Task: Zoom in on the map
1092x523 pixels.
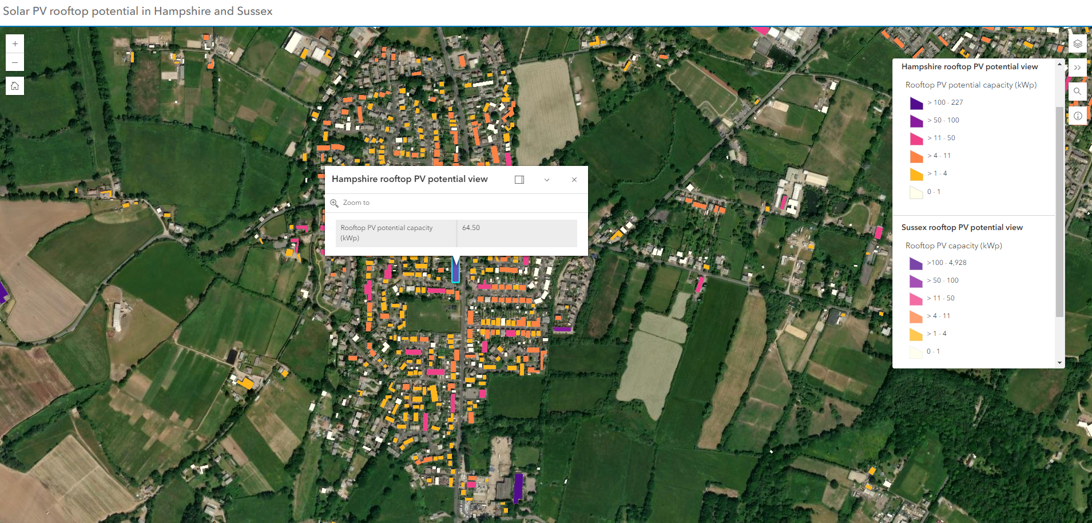Action: [15, 44]
